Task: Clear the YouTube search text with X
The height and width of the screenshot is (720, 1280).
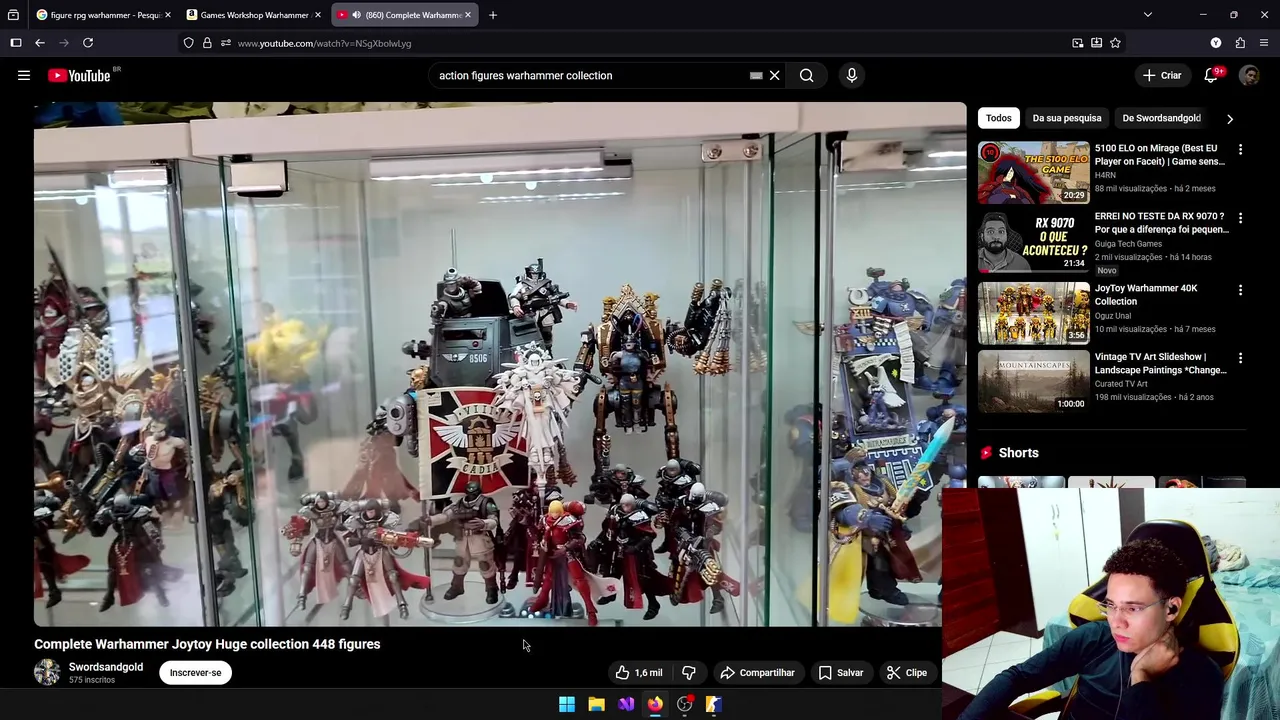Action: click(774, 75)
